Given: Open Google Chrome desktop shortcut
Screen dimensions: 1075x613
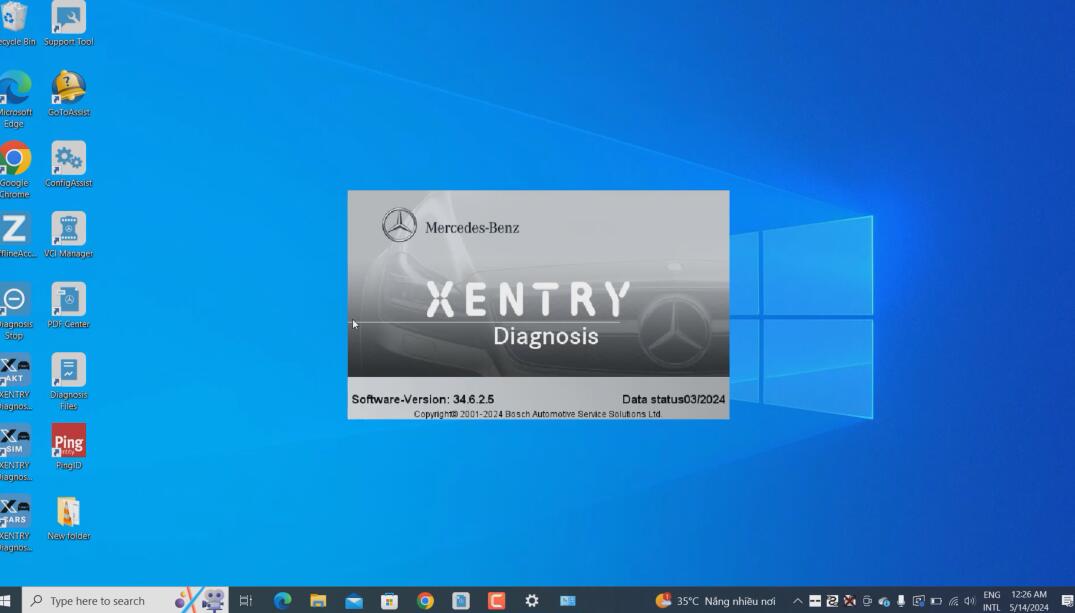Looking at the screenshot, I should (15, 170).
